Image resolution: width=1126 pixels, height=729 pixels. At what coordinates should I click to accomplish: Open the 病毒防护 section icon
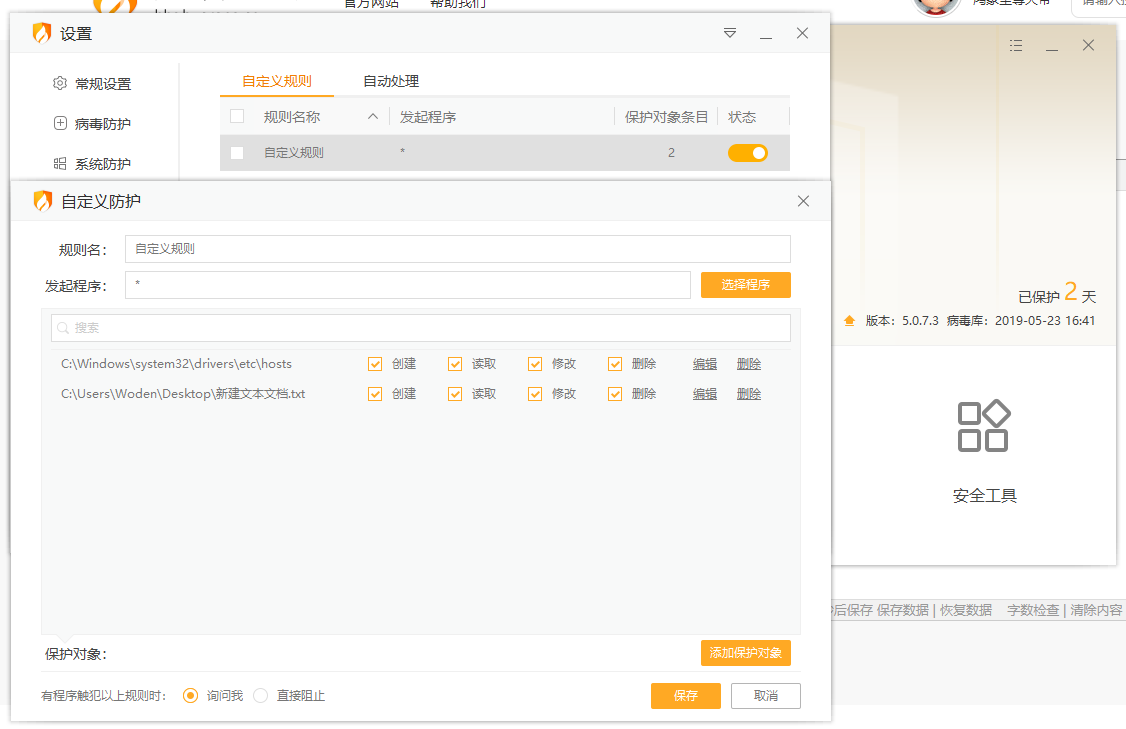(x=59, y=124)
